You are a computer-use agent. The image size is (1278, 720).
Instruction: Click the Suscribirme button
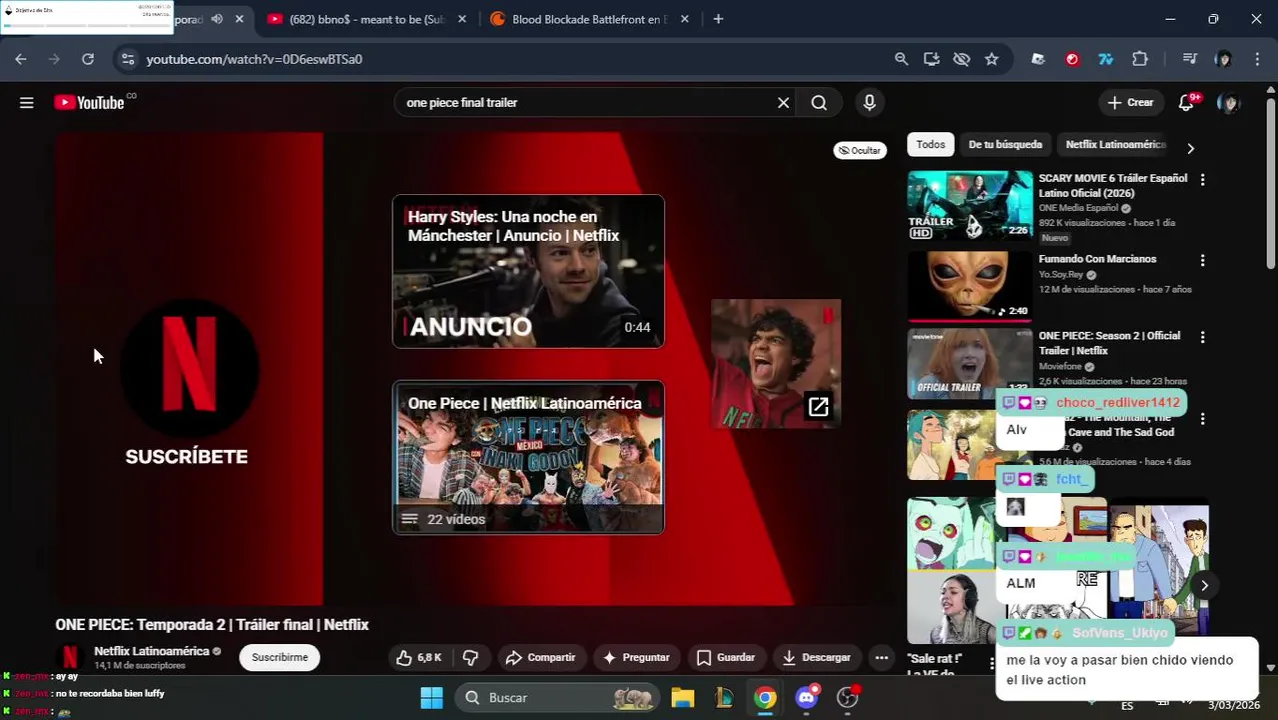(280, 657)
